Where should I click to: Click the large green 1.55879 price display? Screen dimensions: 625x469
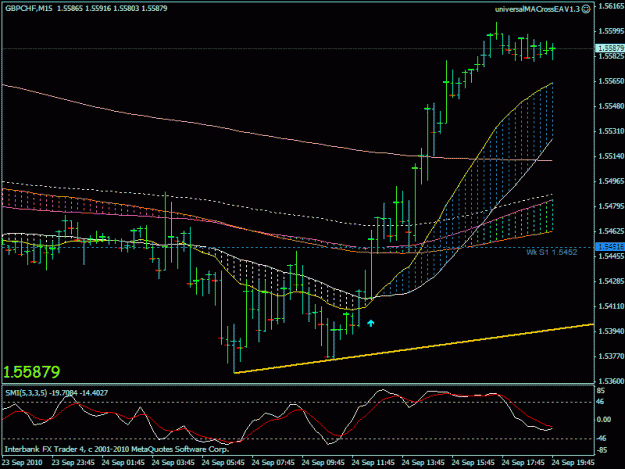31,372
